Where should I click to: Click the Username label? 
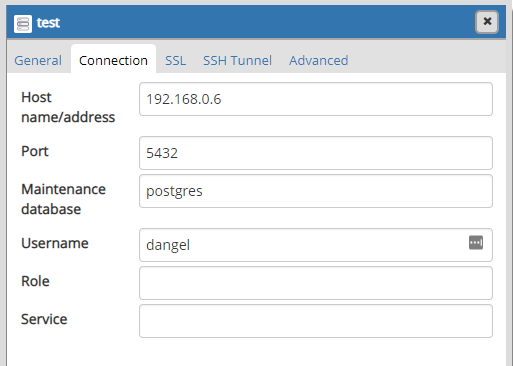click(x=55, y=243)
